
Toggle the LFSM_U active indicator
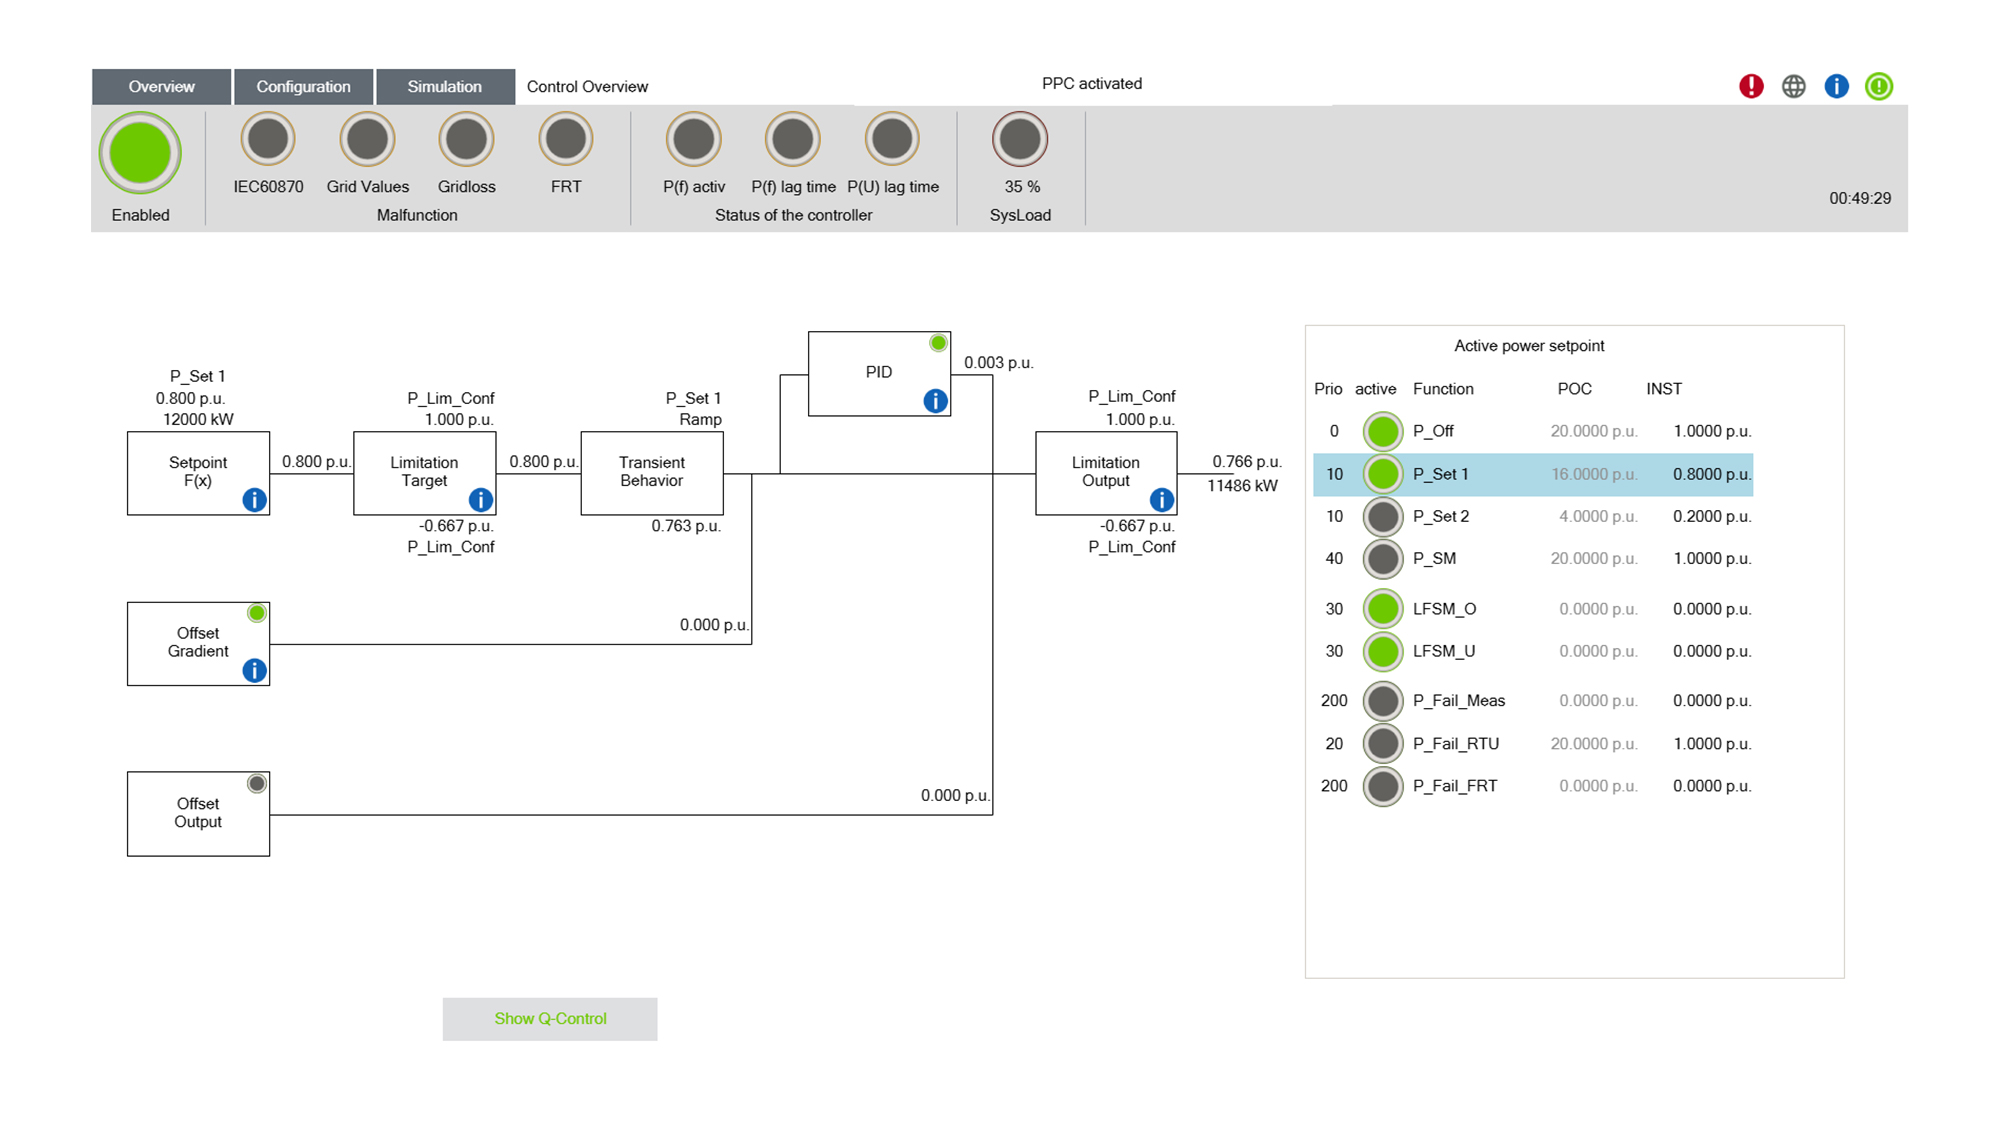point(1383,651)
